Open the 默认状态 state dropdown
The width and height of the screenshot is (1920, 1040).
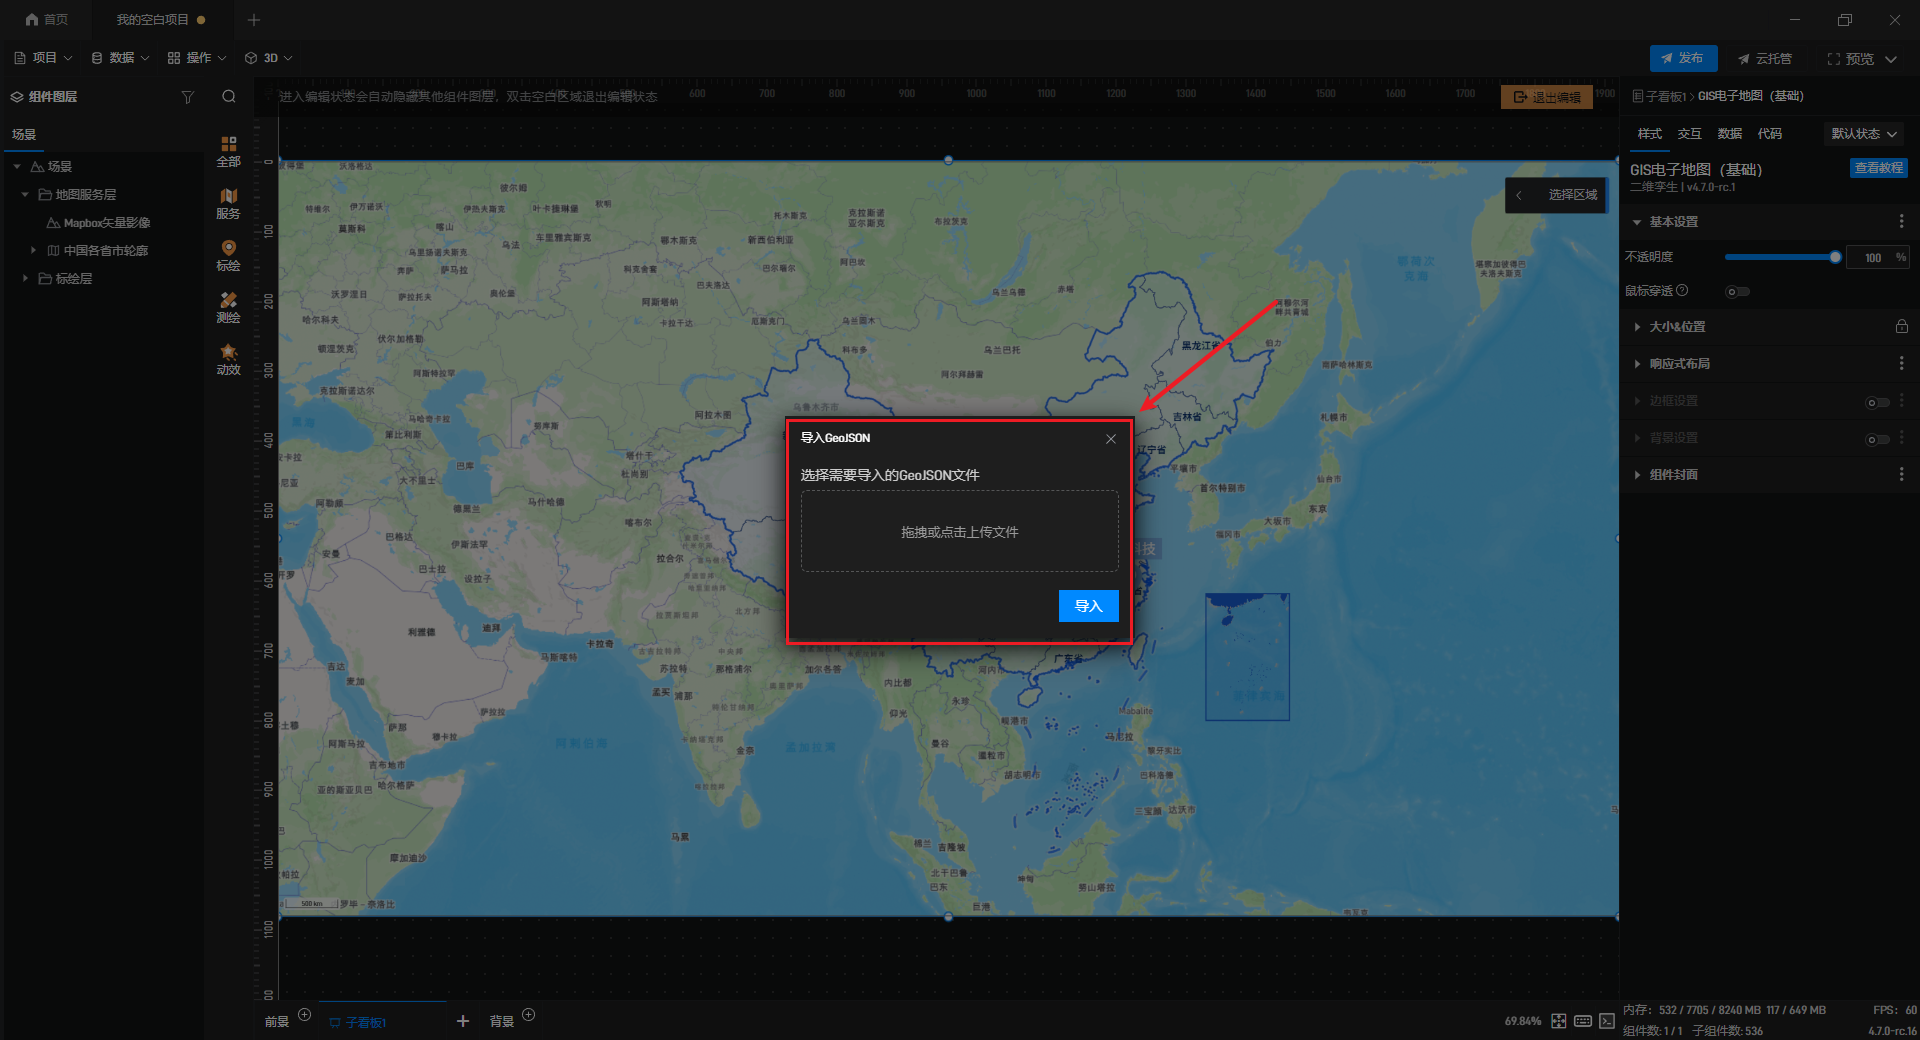1863,134
